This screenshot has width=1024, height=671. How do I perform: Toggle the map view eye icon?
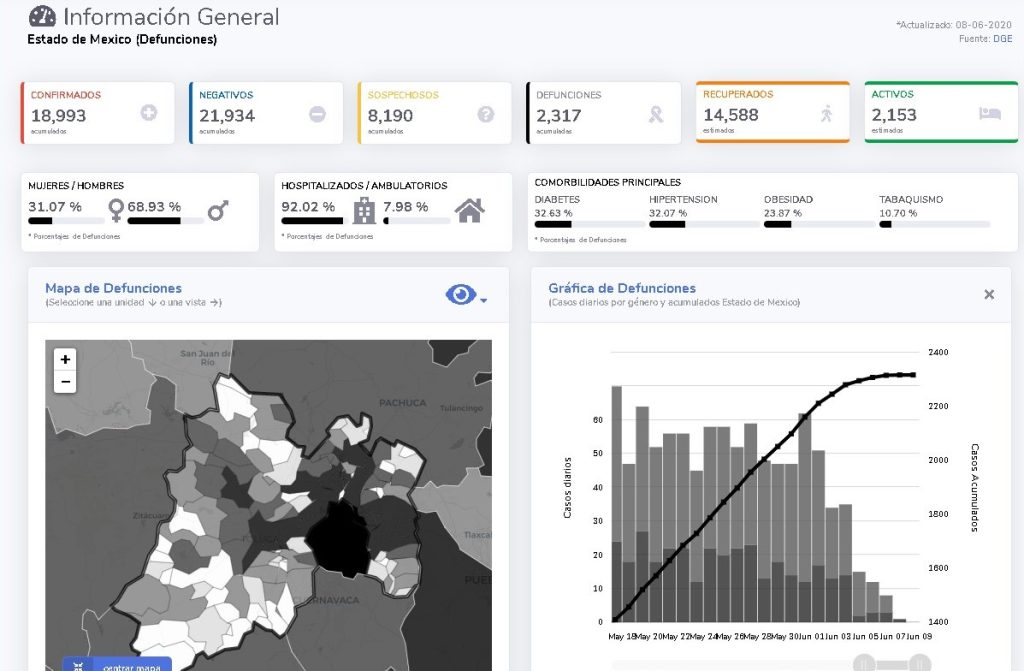[x=460, y=294]
